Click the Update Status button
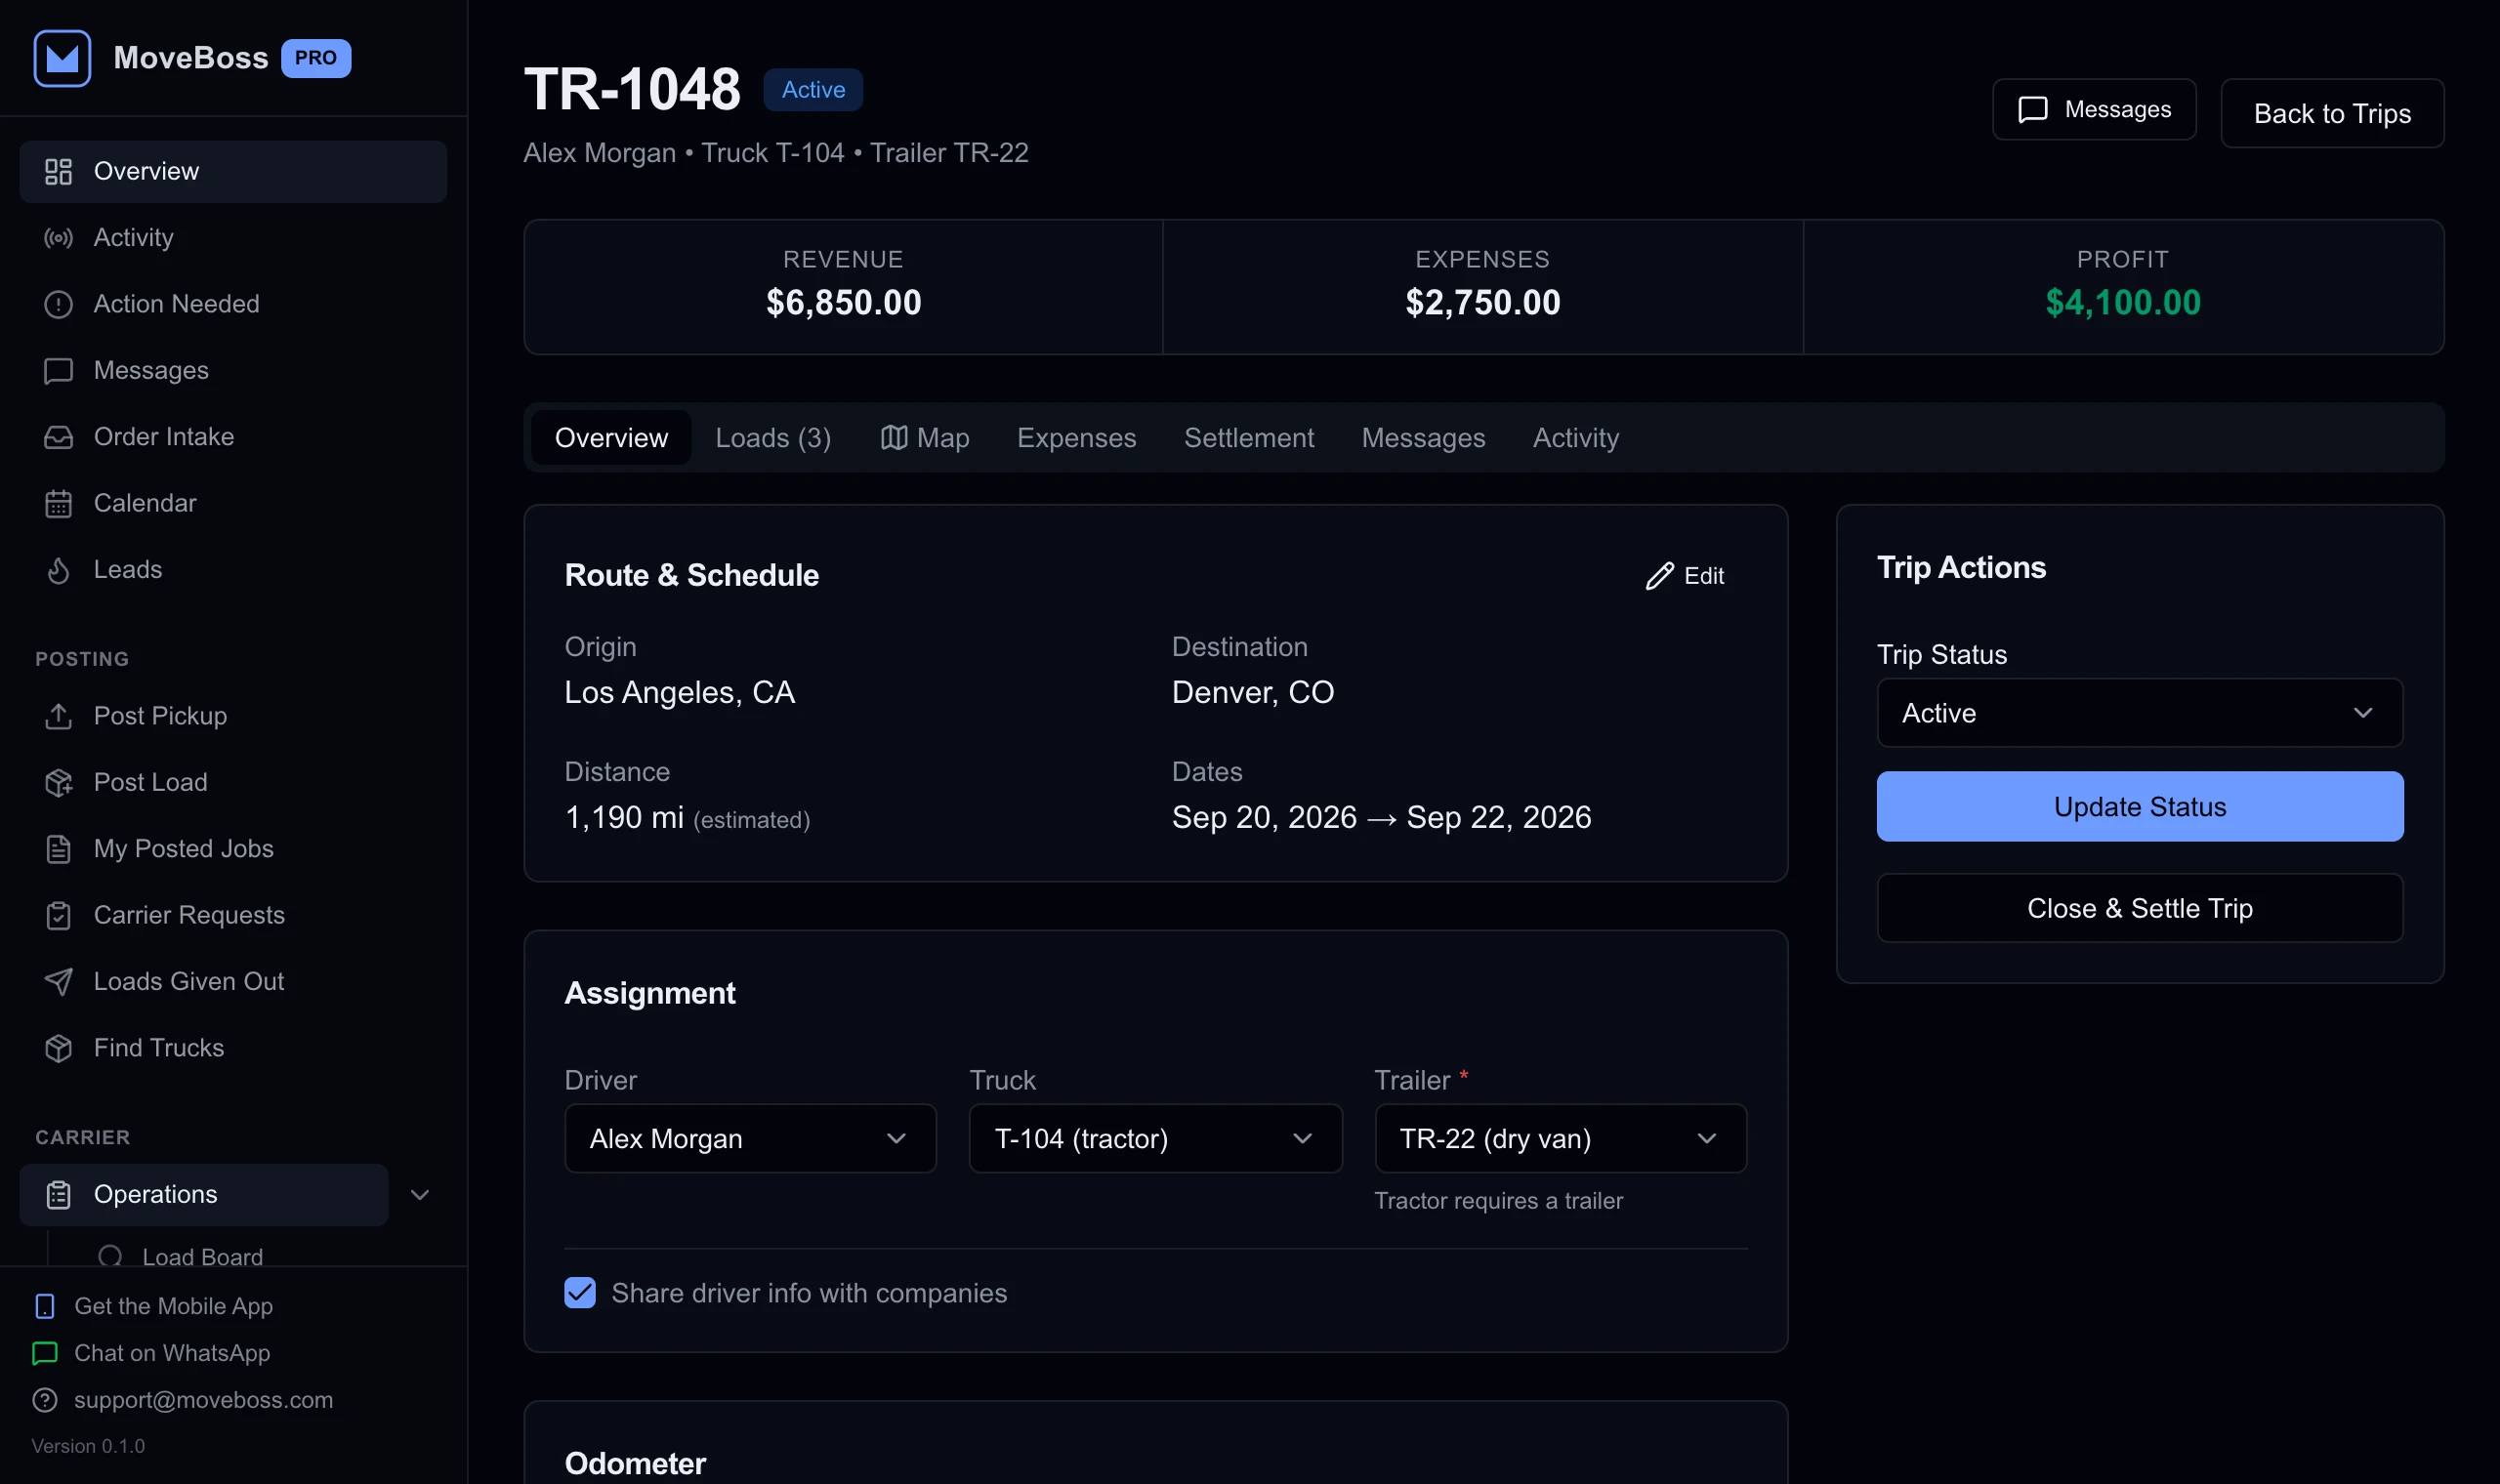This screenshot has width=2500, height=1484. (x=2139, y=807)
